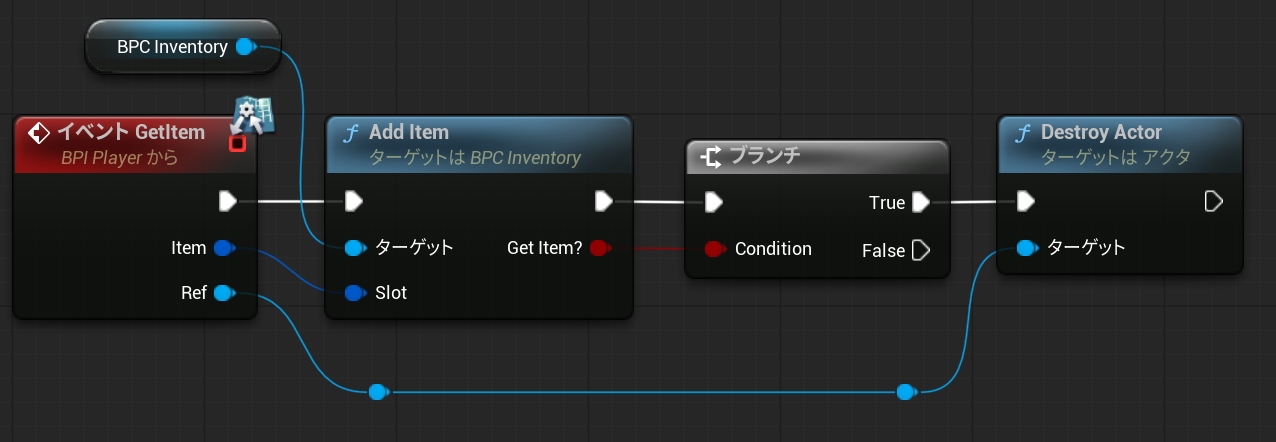1276x442 pixels.
Task: Click the interface icon above GetItem node
Action: (x=253, y=115)
